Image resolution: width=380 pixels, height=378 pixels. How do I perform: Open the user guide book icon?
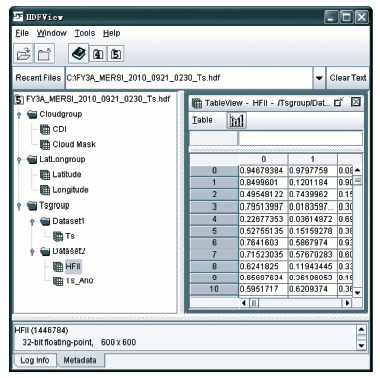pos(78,53)
